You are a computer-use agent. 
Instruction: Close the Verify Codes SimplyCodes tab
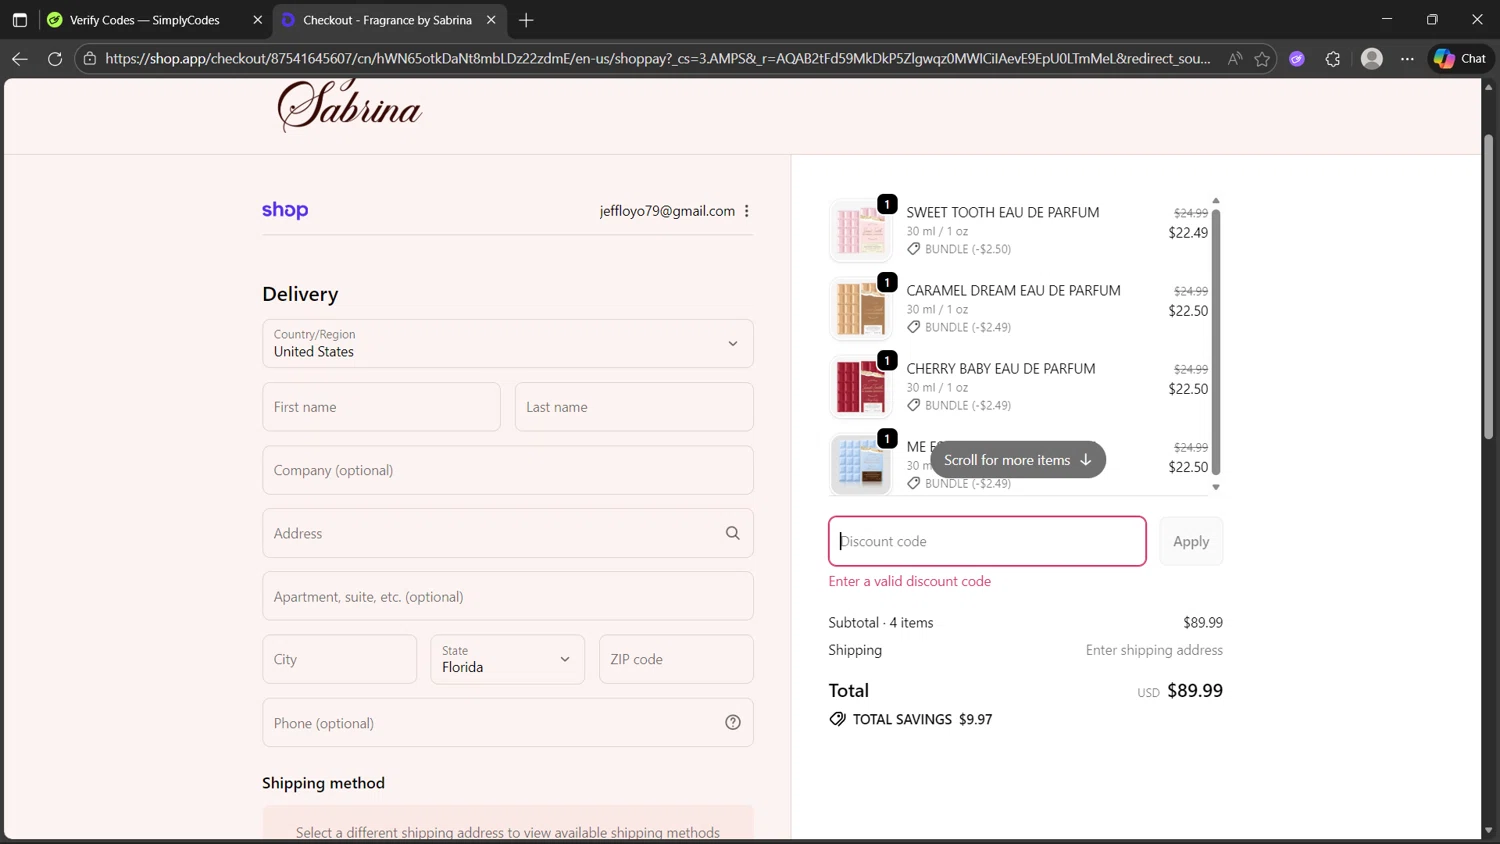[x=257, y=20]
